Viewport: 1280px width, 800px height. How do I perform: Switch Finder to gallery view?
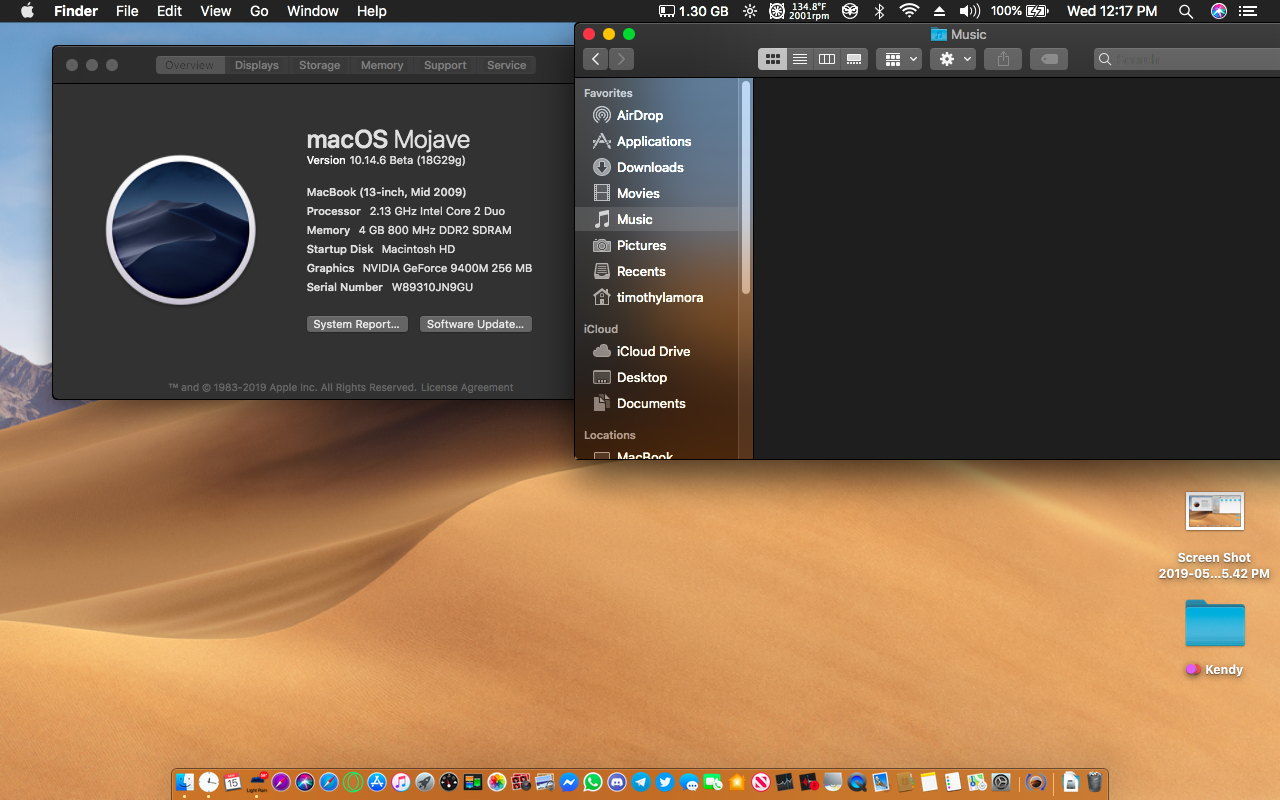click(x=854, y=59)
